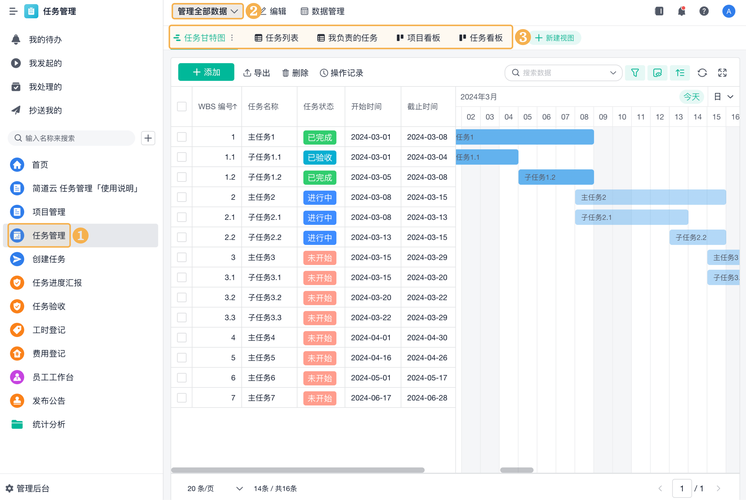This screenshot has height=500, width=746.
Task: Toggle the select-all header checkbox
Action: tap(182, 106)
